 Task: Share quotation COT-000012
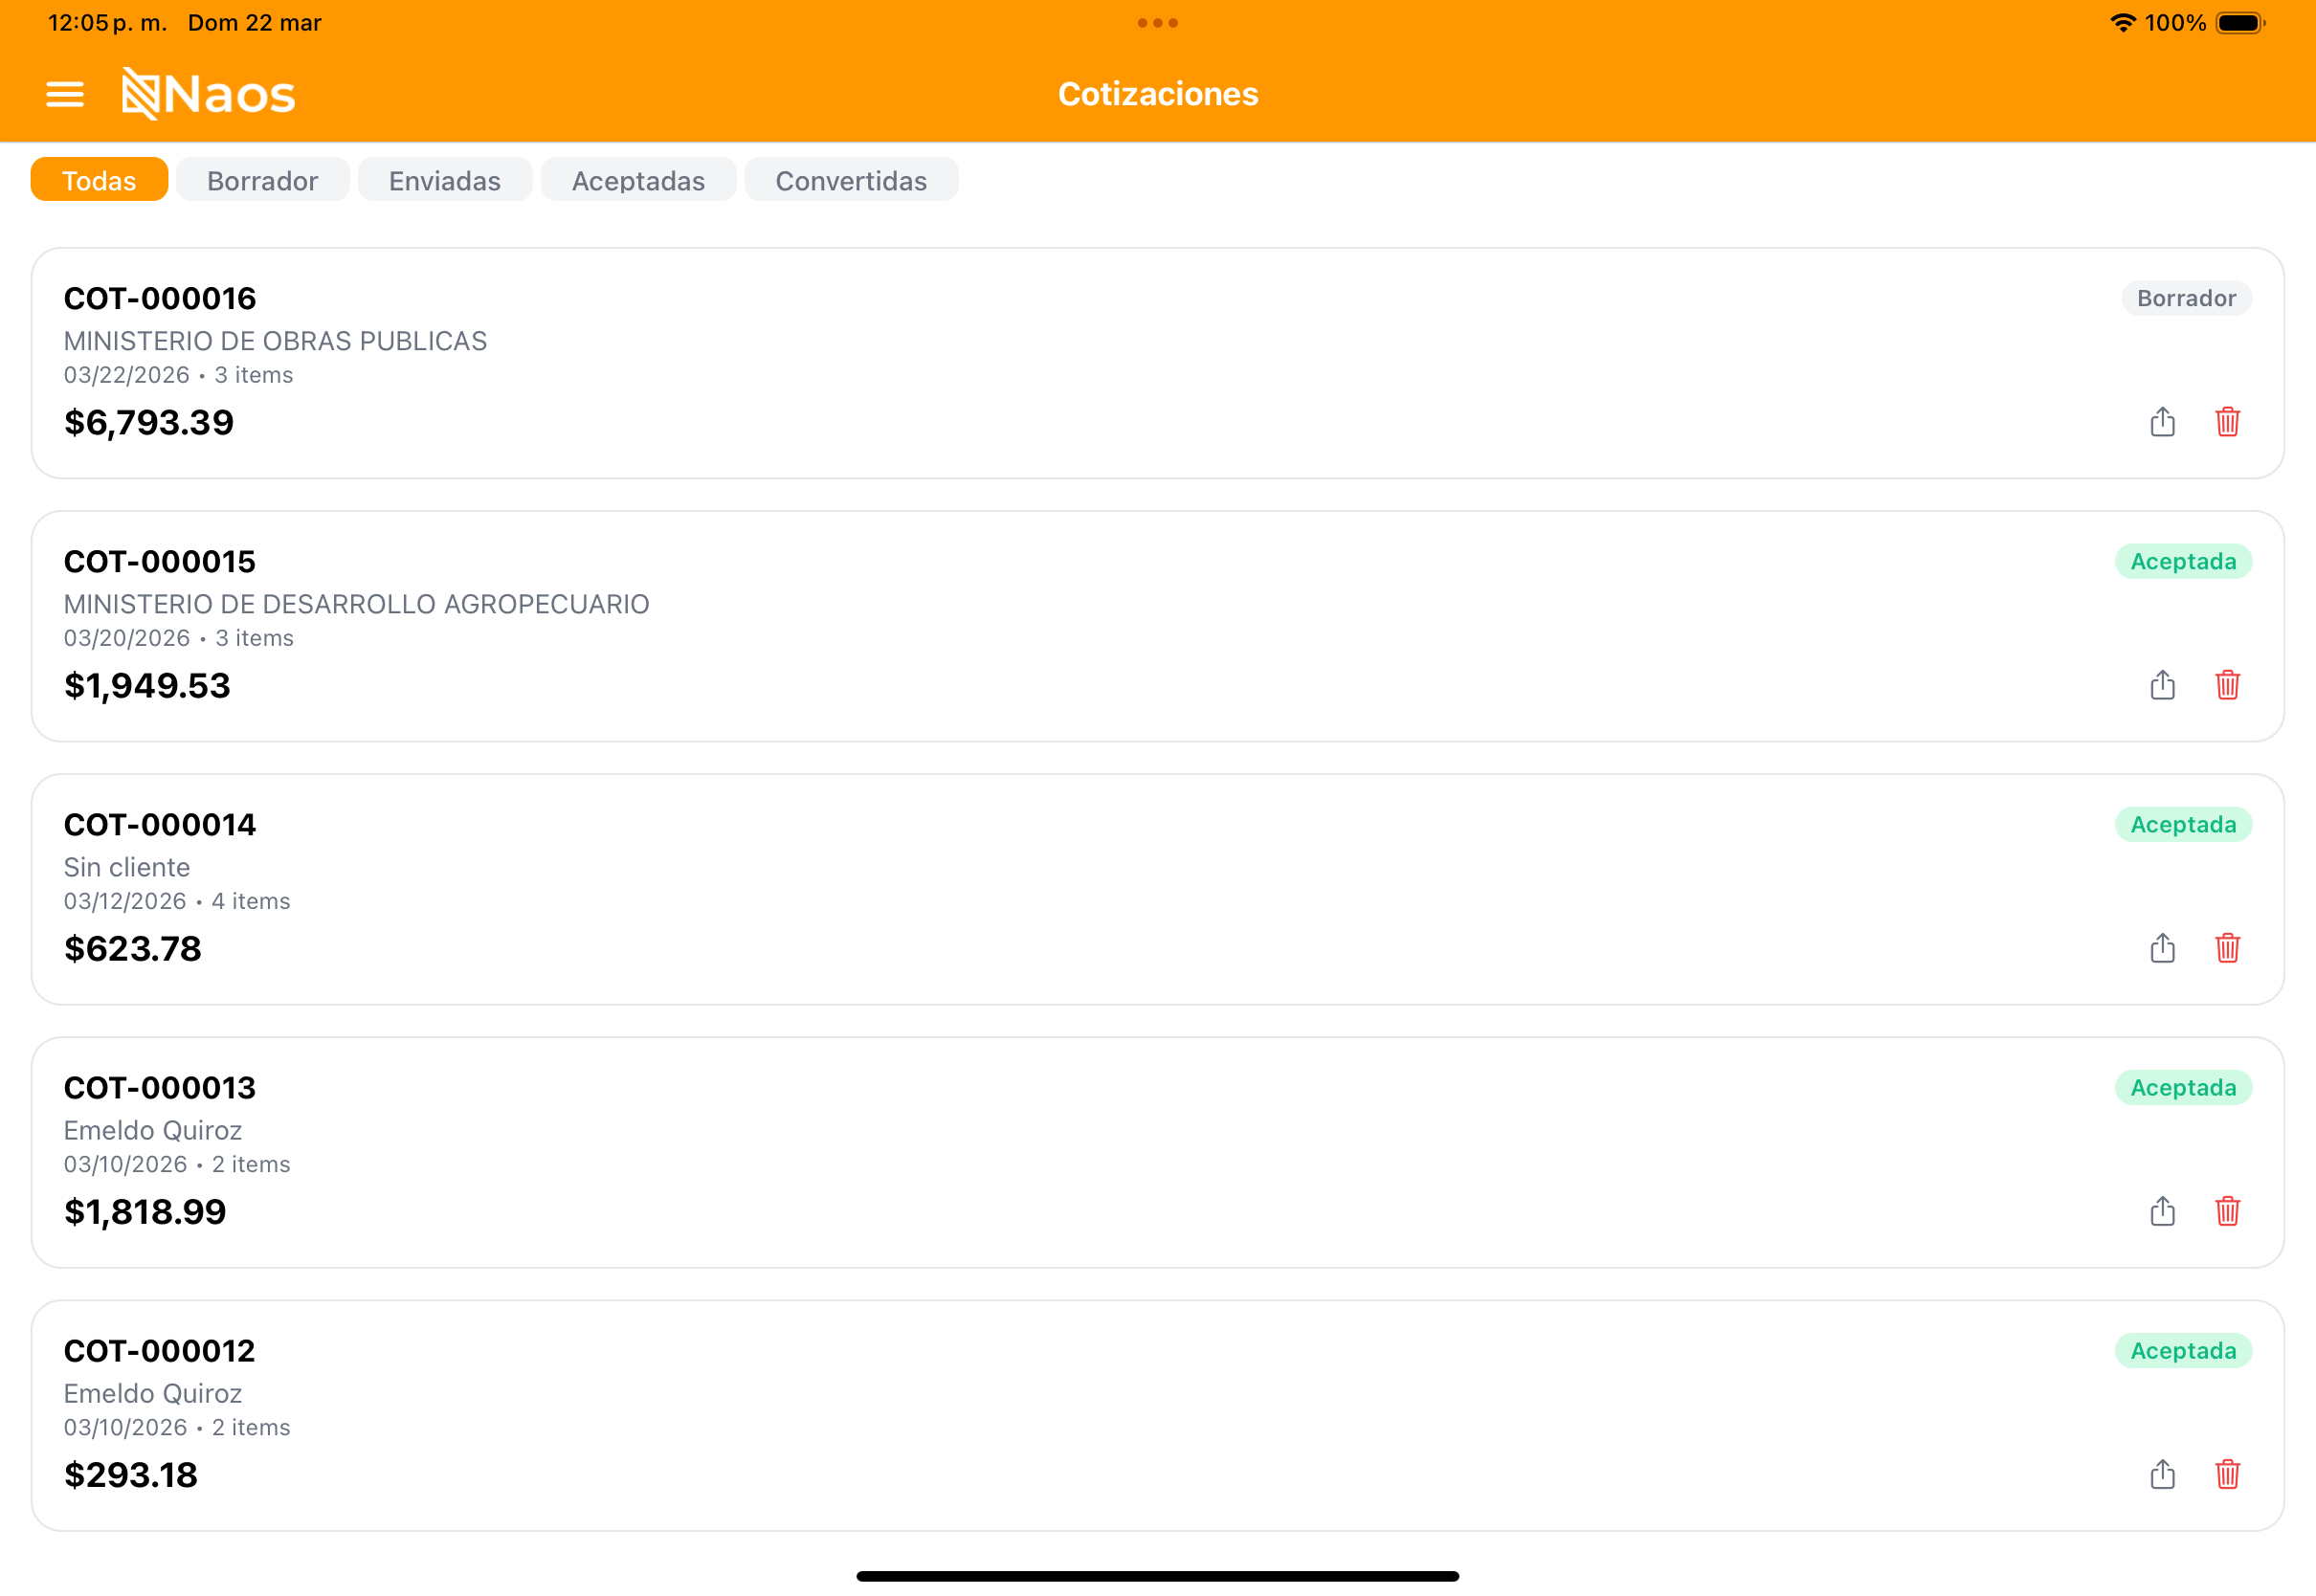[2162, 1474]
